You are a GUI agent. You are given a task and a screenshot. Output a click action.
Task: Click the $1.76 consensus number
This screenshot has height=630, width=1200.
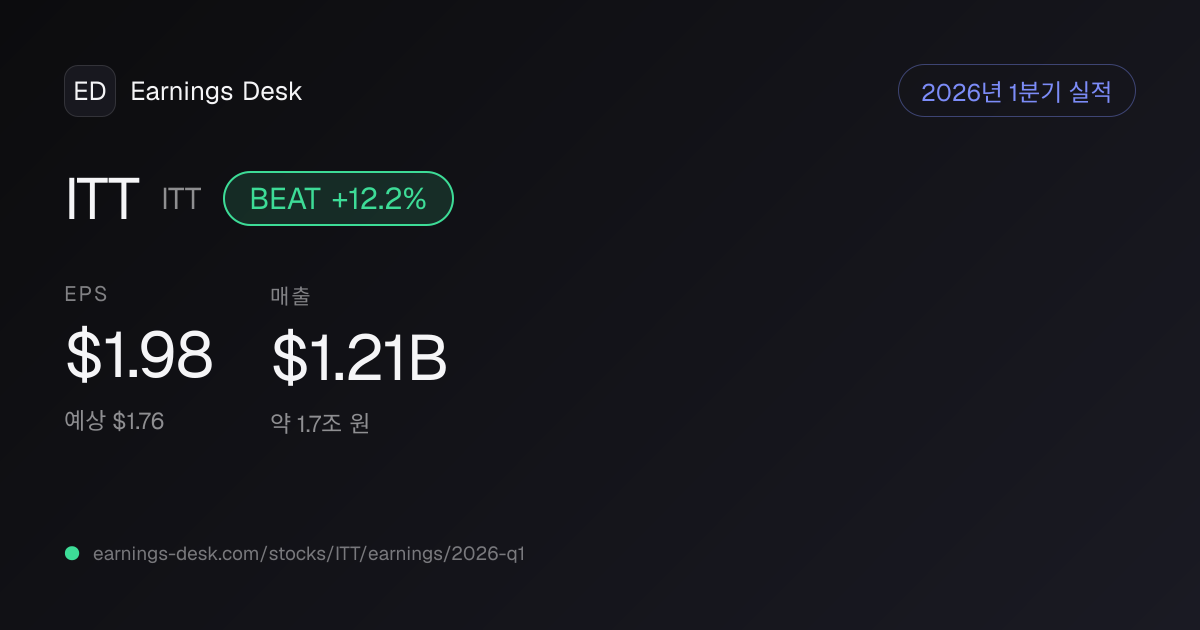point(138,421)
